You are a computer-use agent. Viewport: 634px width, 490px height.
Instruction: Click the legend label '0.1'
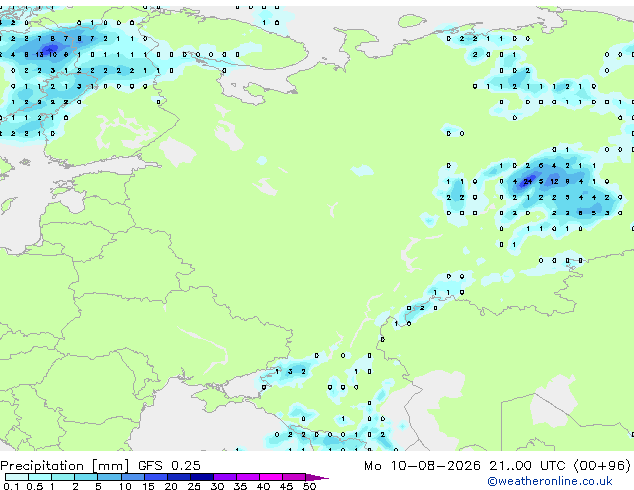(x=11, y=486)
